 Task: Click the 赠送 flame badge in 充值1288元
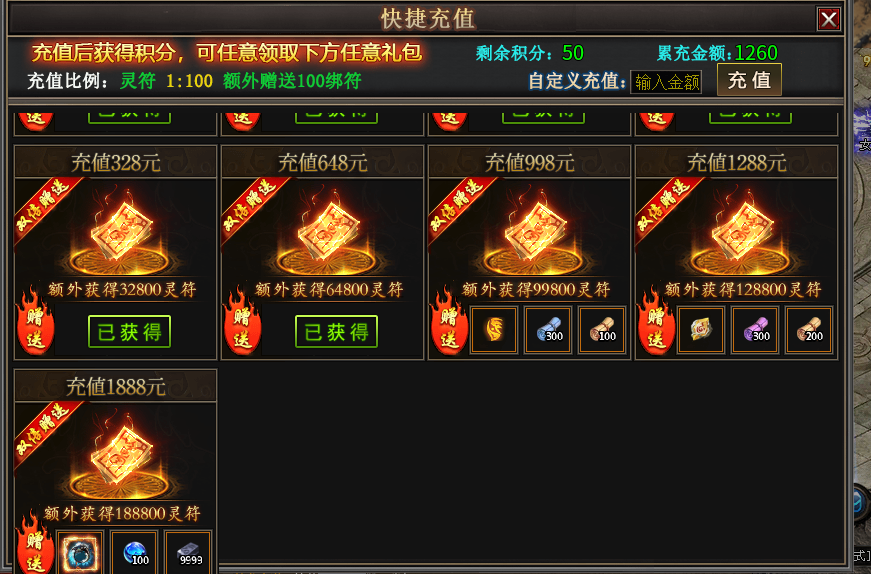[656, 320]
